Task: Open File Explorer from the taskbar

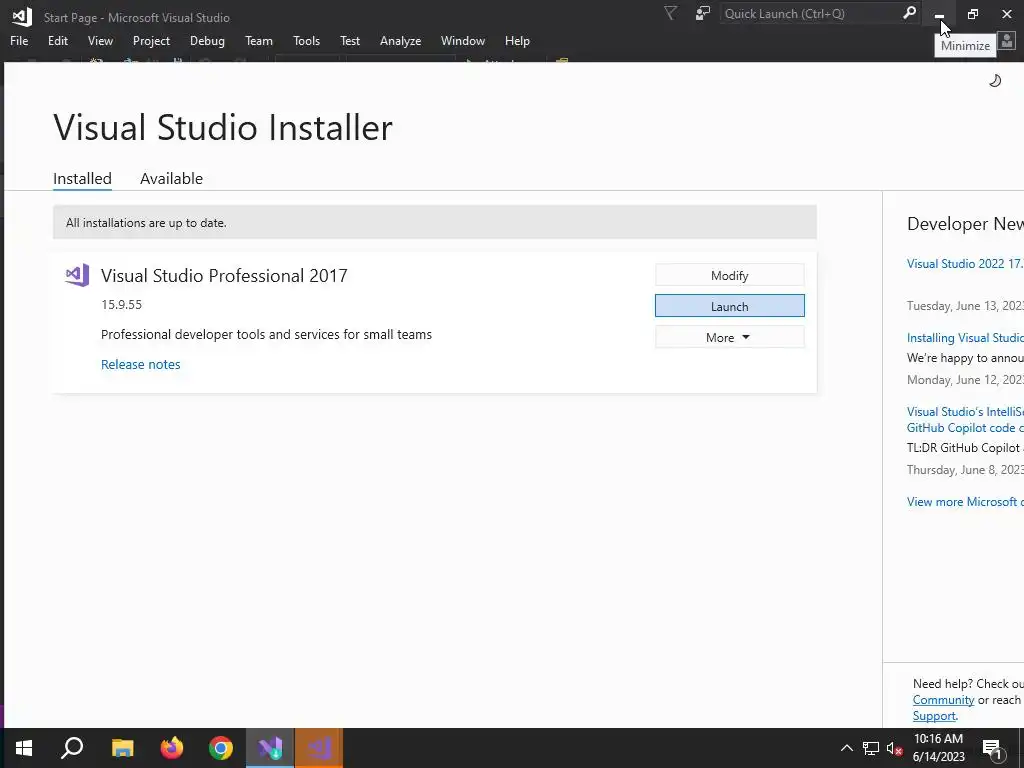Action: tap(122, 748)
